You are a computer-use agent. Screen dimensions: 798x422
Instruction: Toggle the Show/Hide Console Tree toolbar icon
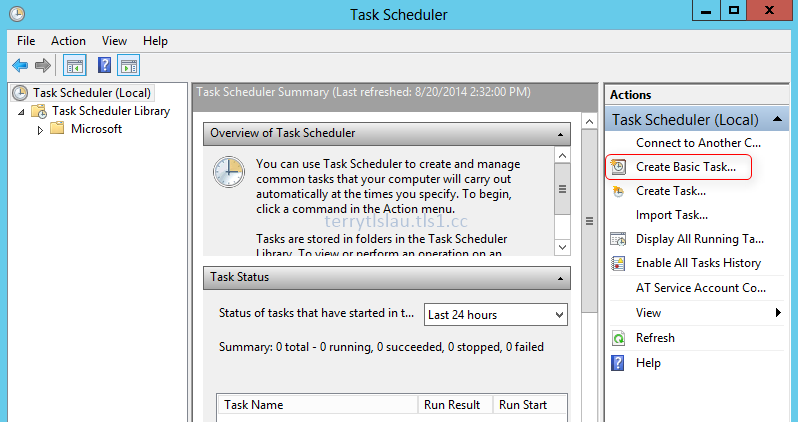75,65
